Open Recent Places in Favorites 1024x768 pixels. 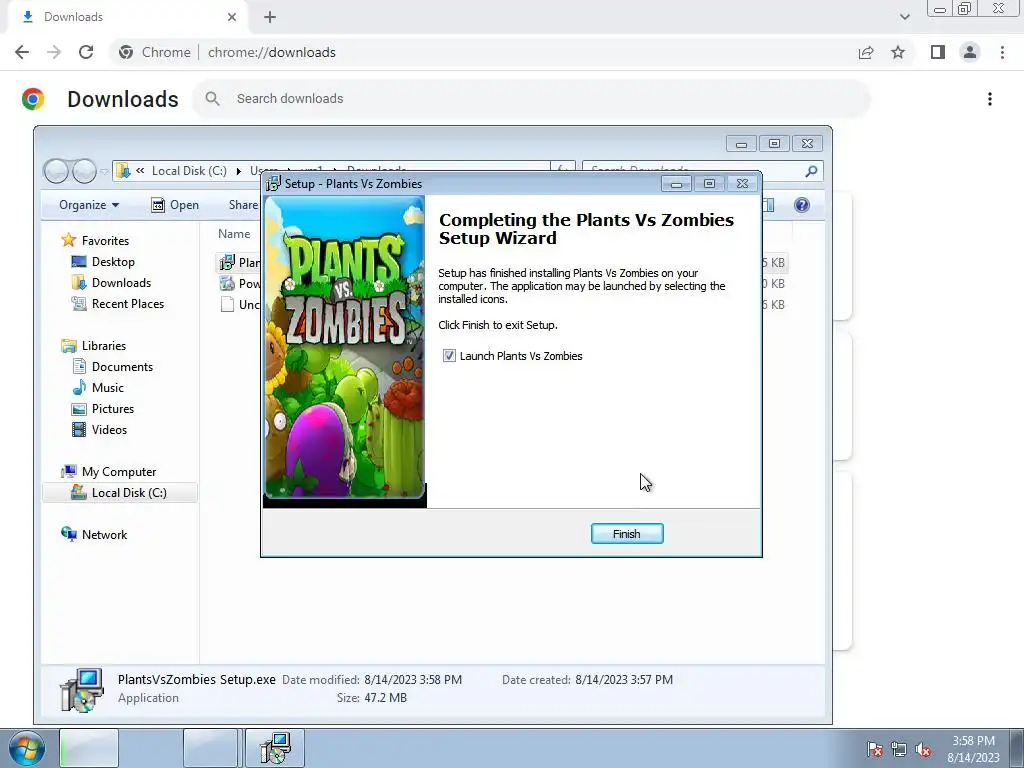pos(128,304)
